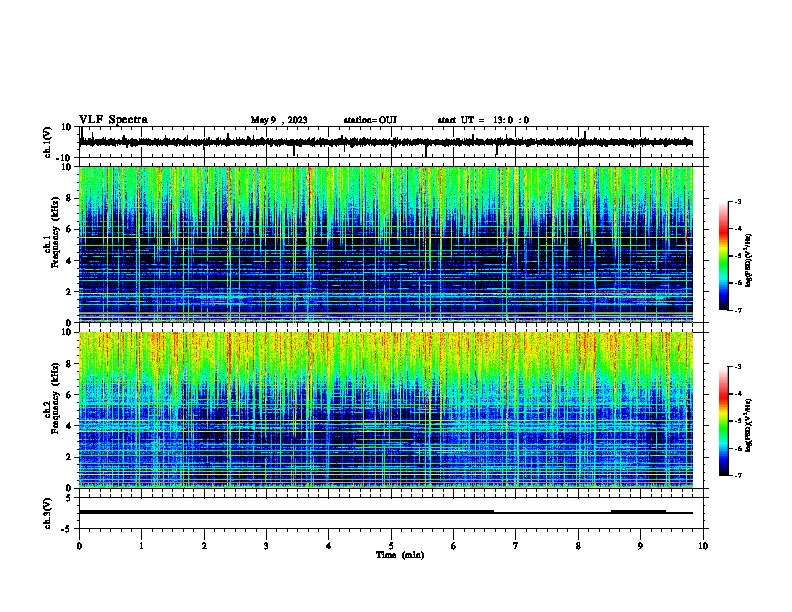This screenshot has height=612, width=792.
Task: Click the ch.1 voltage waveform trace
Action: tap(386, 142)
